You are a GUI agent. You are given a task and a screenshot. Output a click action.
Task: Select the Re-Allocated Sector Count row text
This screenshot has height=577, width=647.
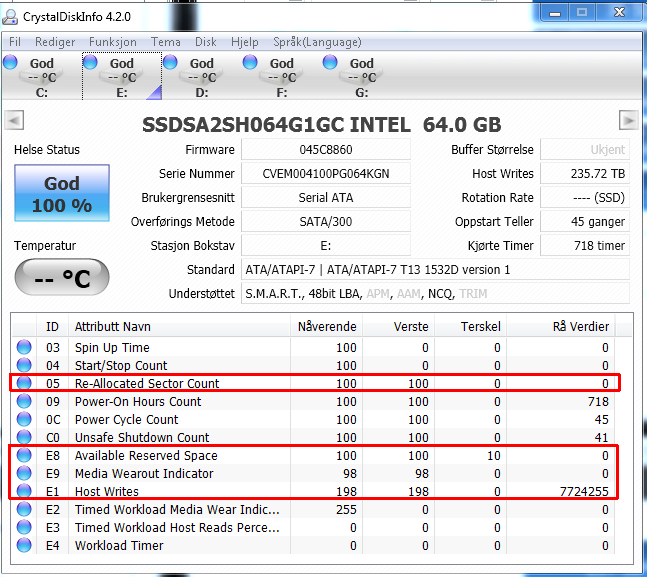[147, 383]
